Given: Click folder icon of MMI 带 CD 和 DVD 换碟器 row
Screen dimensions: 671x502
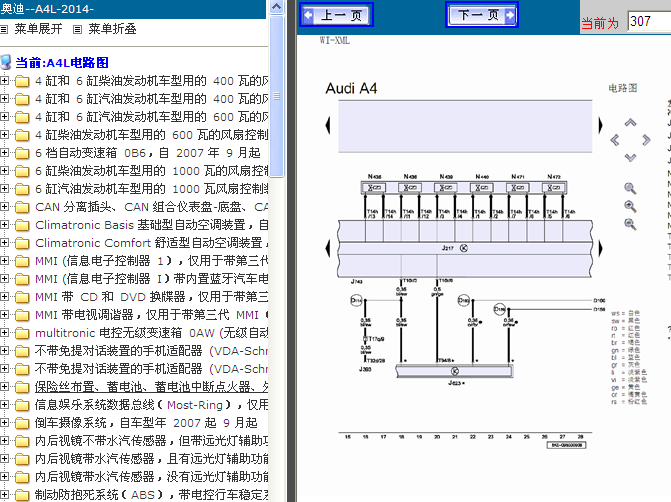Looking at the screenshot, I should pos(22,297).
